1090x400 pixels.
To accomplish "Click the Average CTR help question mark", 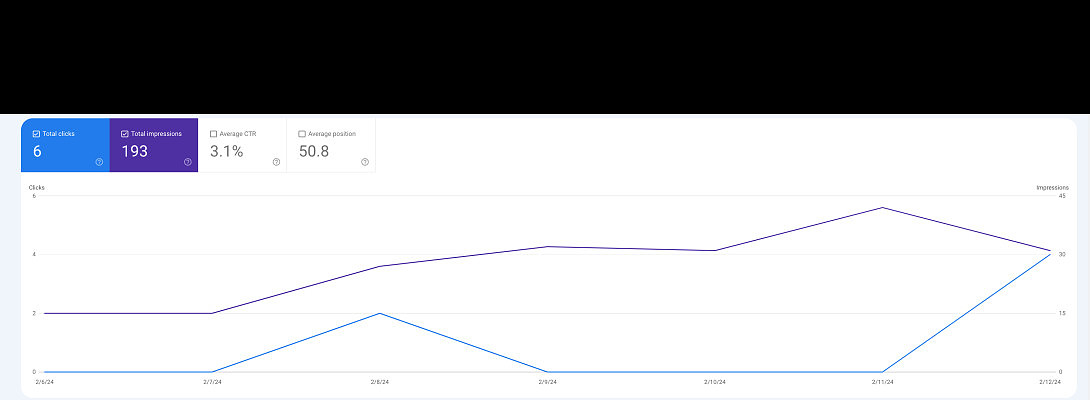I will pyautogui.click(x=276, y=162).
